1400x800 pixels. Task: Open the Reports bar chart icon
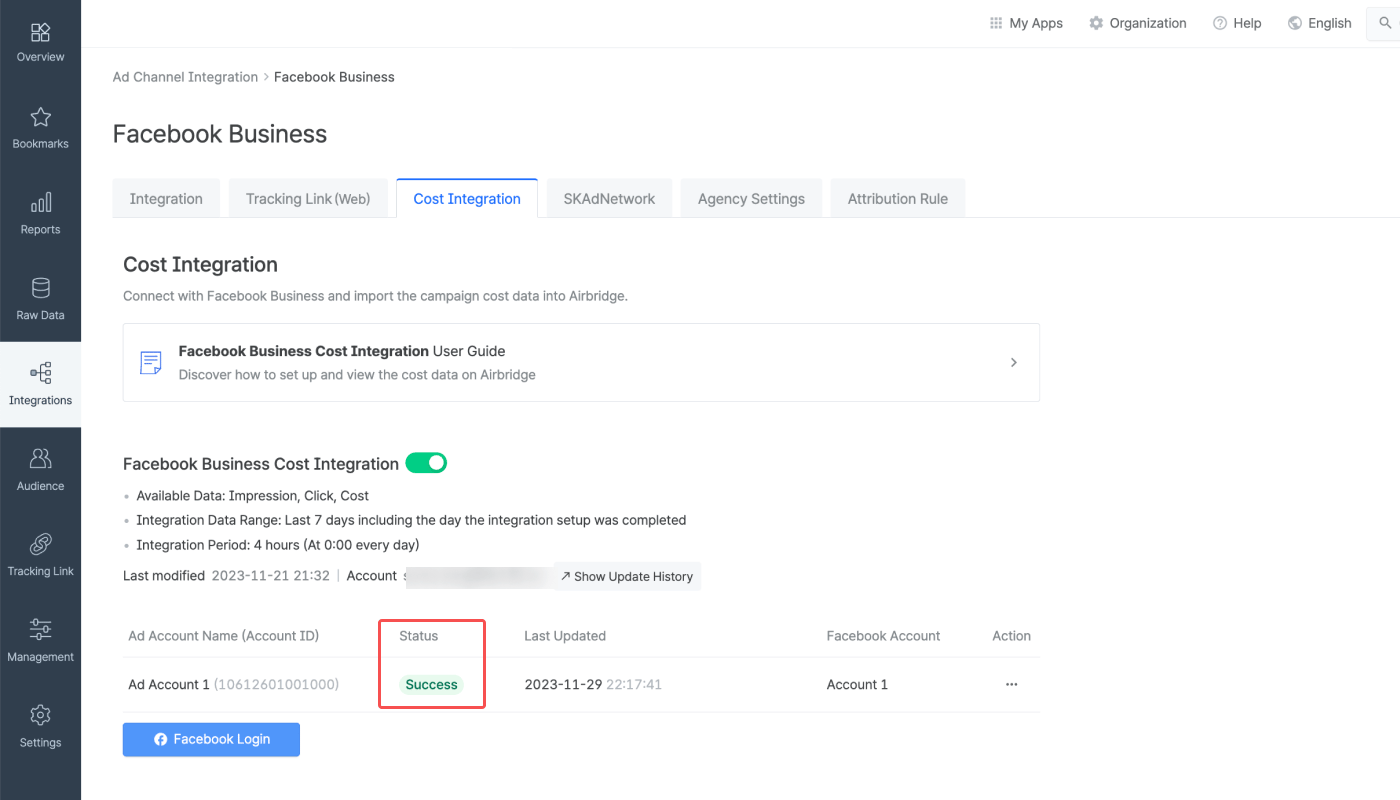40,203
